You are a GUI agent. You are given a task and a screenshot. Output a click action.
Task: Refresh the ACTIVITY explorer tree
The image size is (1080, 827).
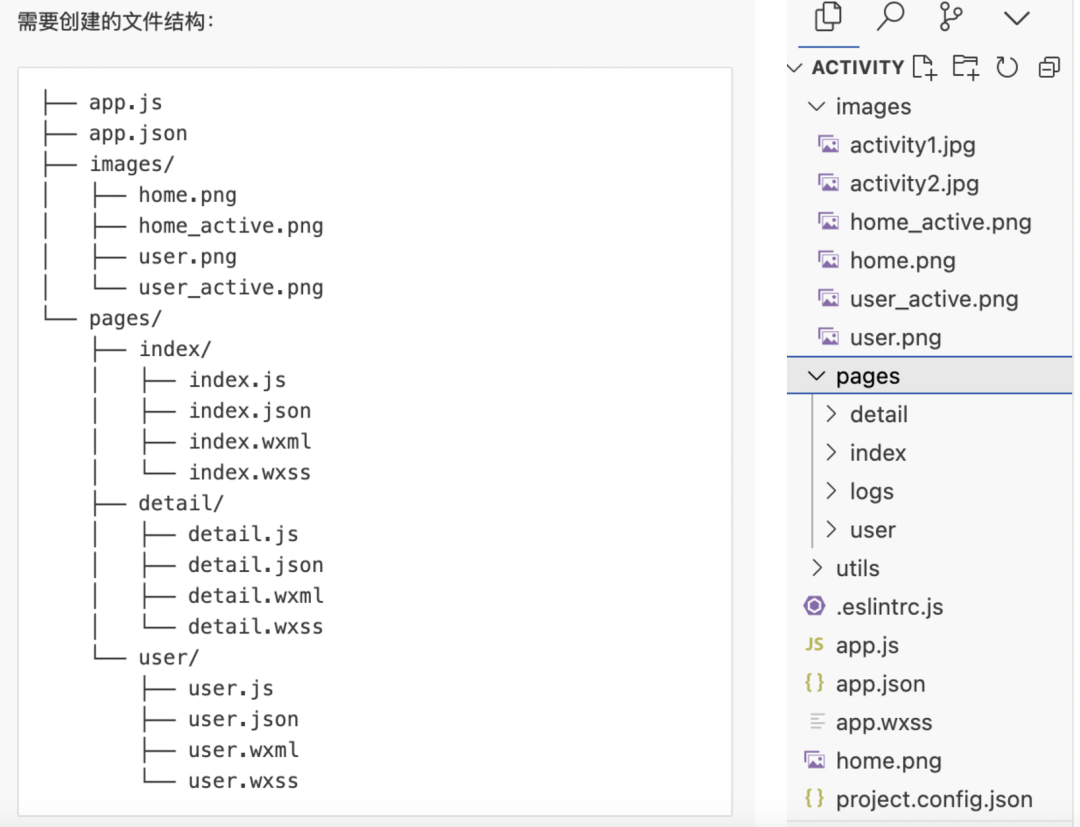pyautogui.click(x=1007, y=67)
